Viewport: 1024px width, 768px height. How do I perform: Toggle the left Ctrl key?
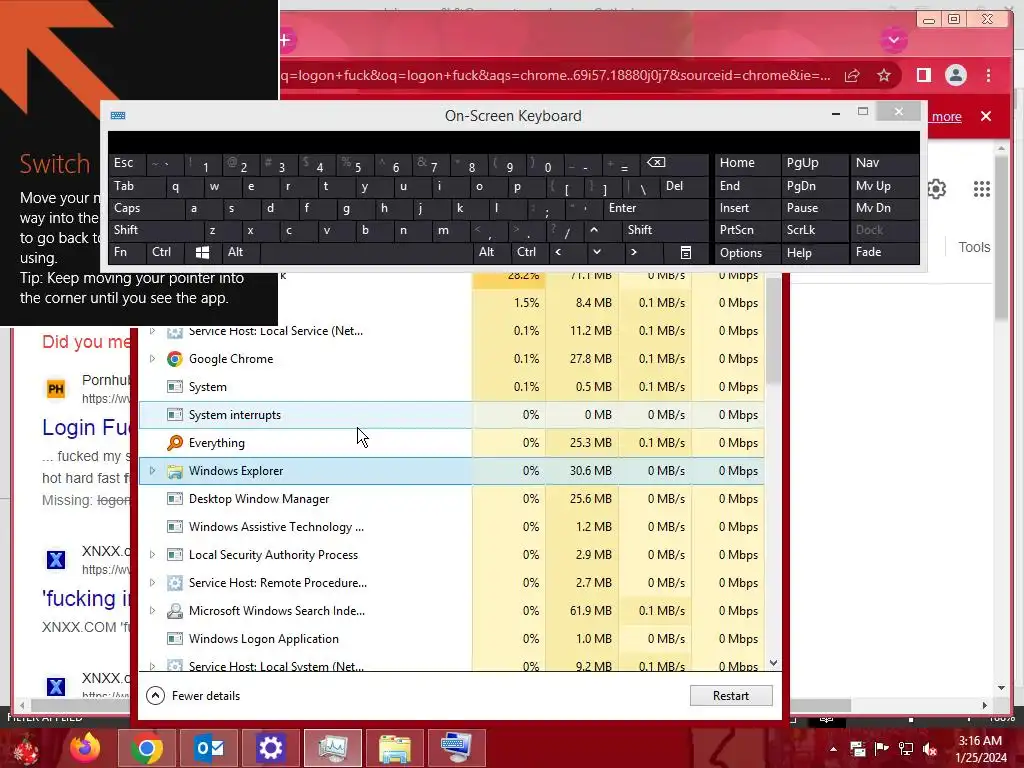click(x=161, y=252)
